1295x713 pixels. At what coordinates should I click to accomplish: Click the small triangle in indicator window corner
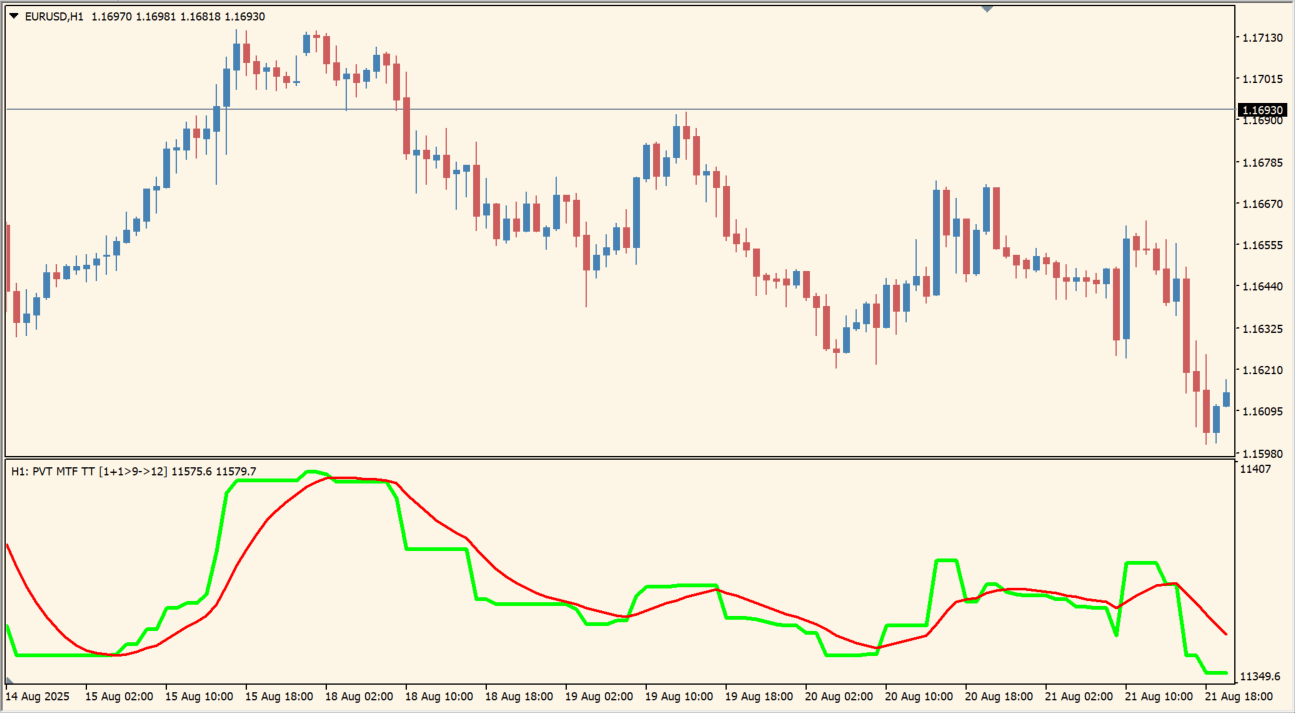(10, 680)
